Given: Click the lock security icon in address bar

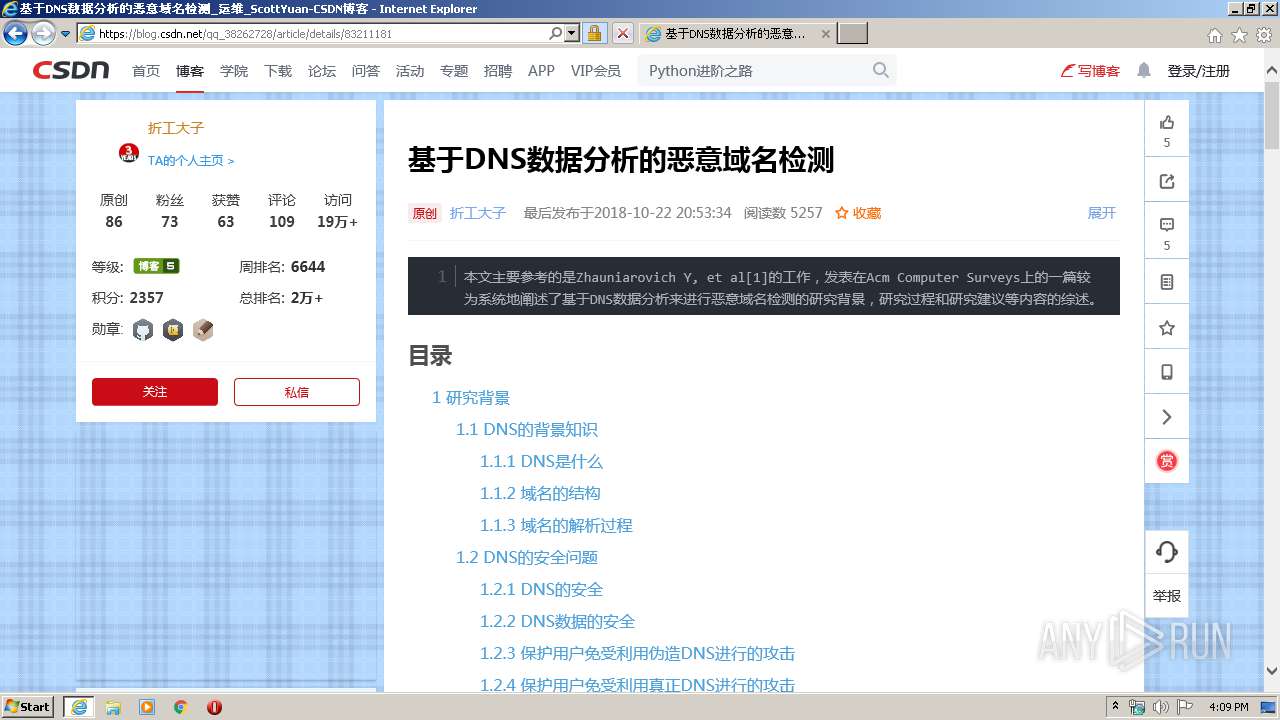Looking at the screenshot, I should [594, 33].
